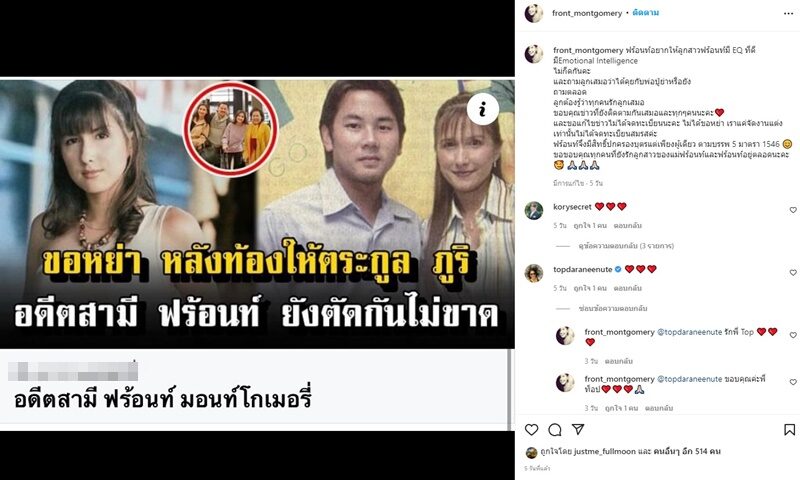Open front_montgomery profile name in header
Image resolution: width=800 pixels, height=480 pixels.
pyautogui.click(x=587, y=13)
